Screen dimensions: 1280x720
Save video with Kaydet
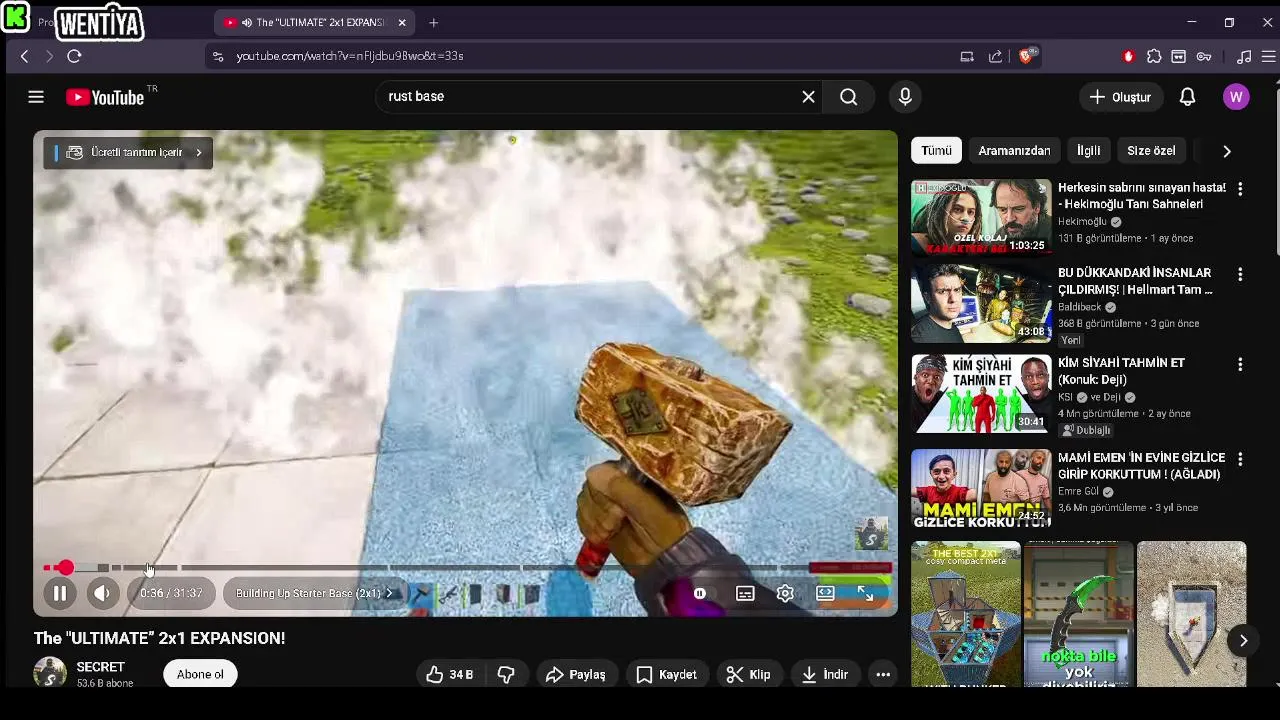[667, 675]
